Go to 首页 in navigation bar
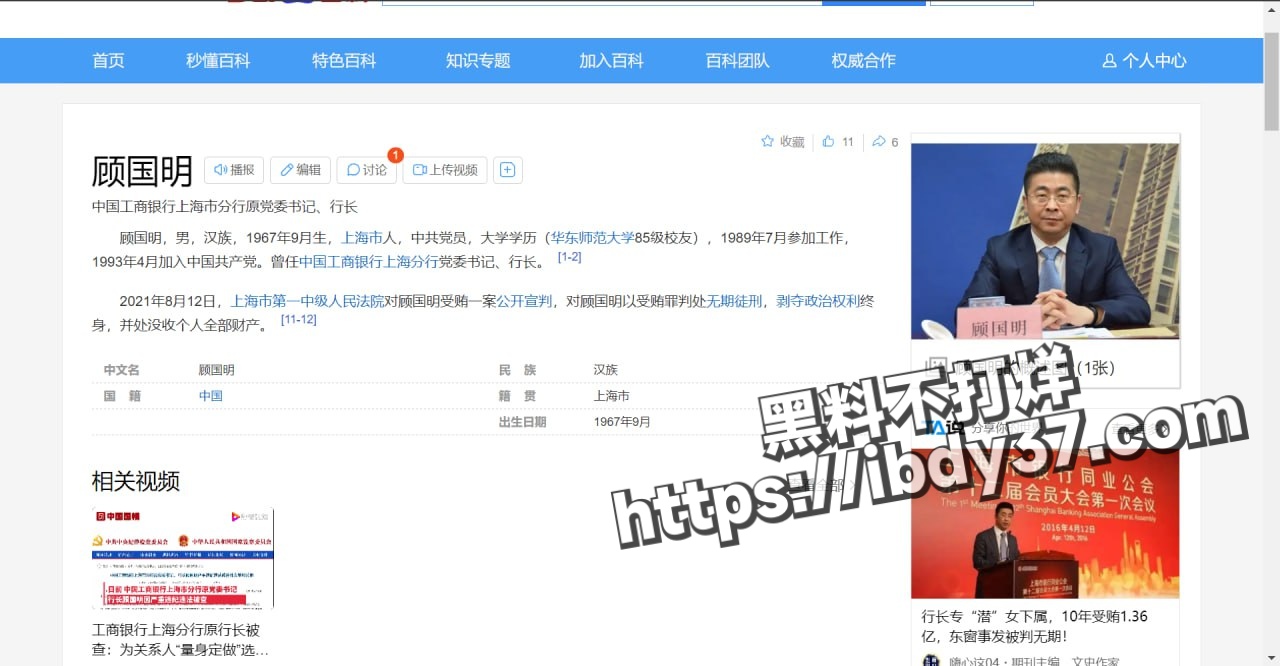This screenshot has width=1280, height=666. point(108,60)
